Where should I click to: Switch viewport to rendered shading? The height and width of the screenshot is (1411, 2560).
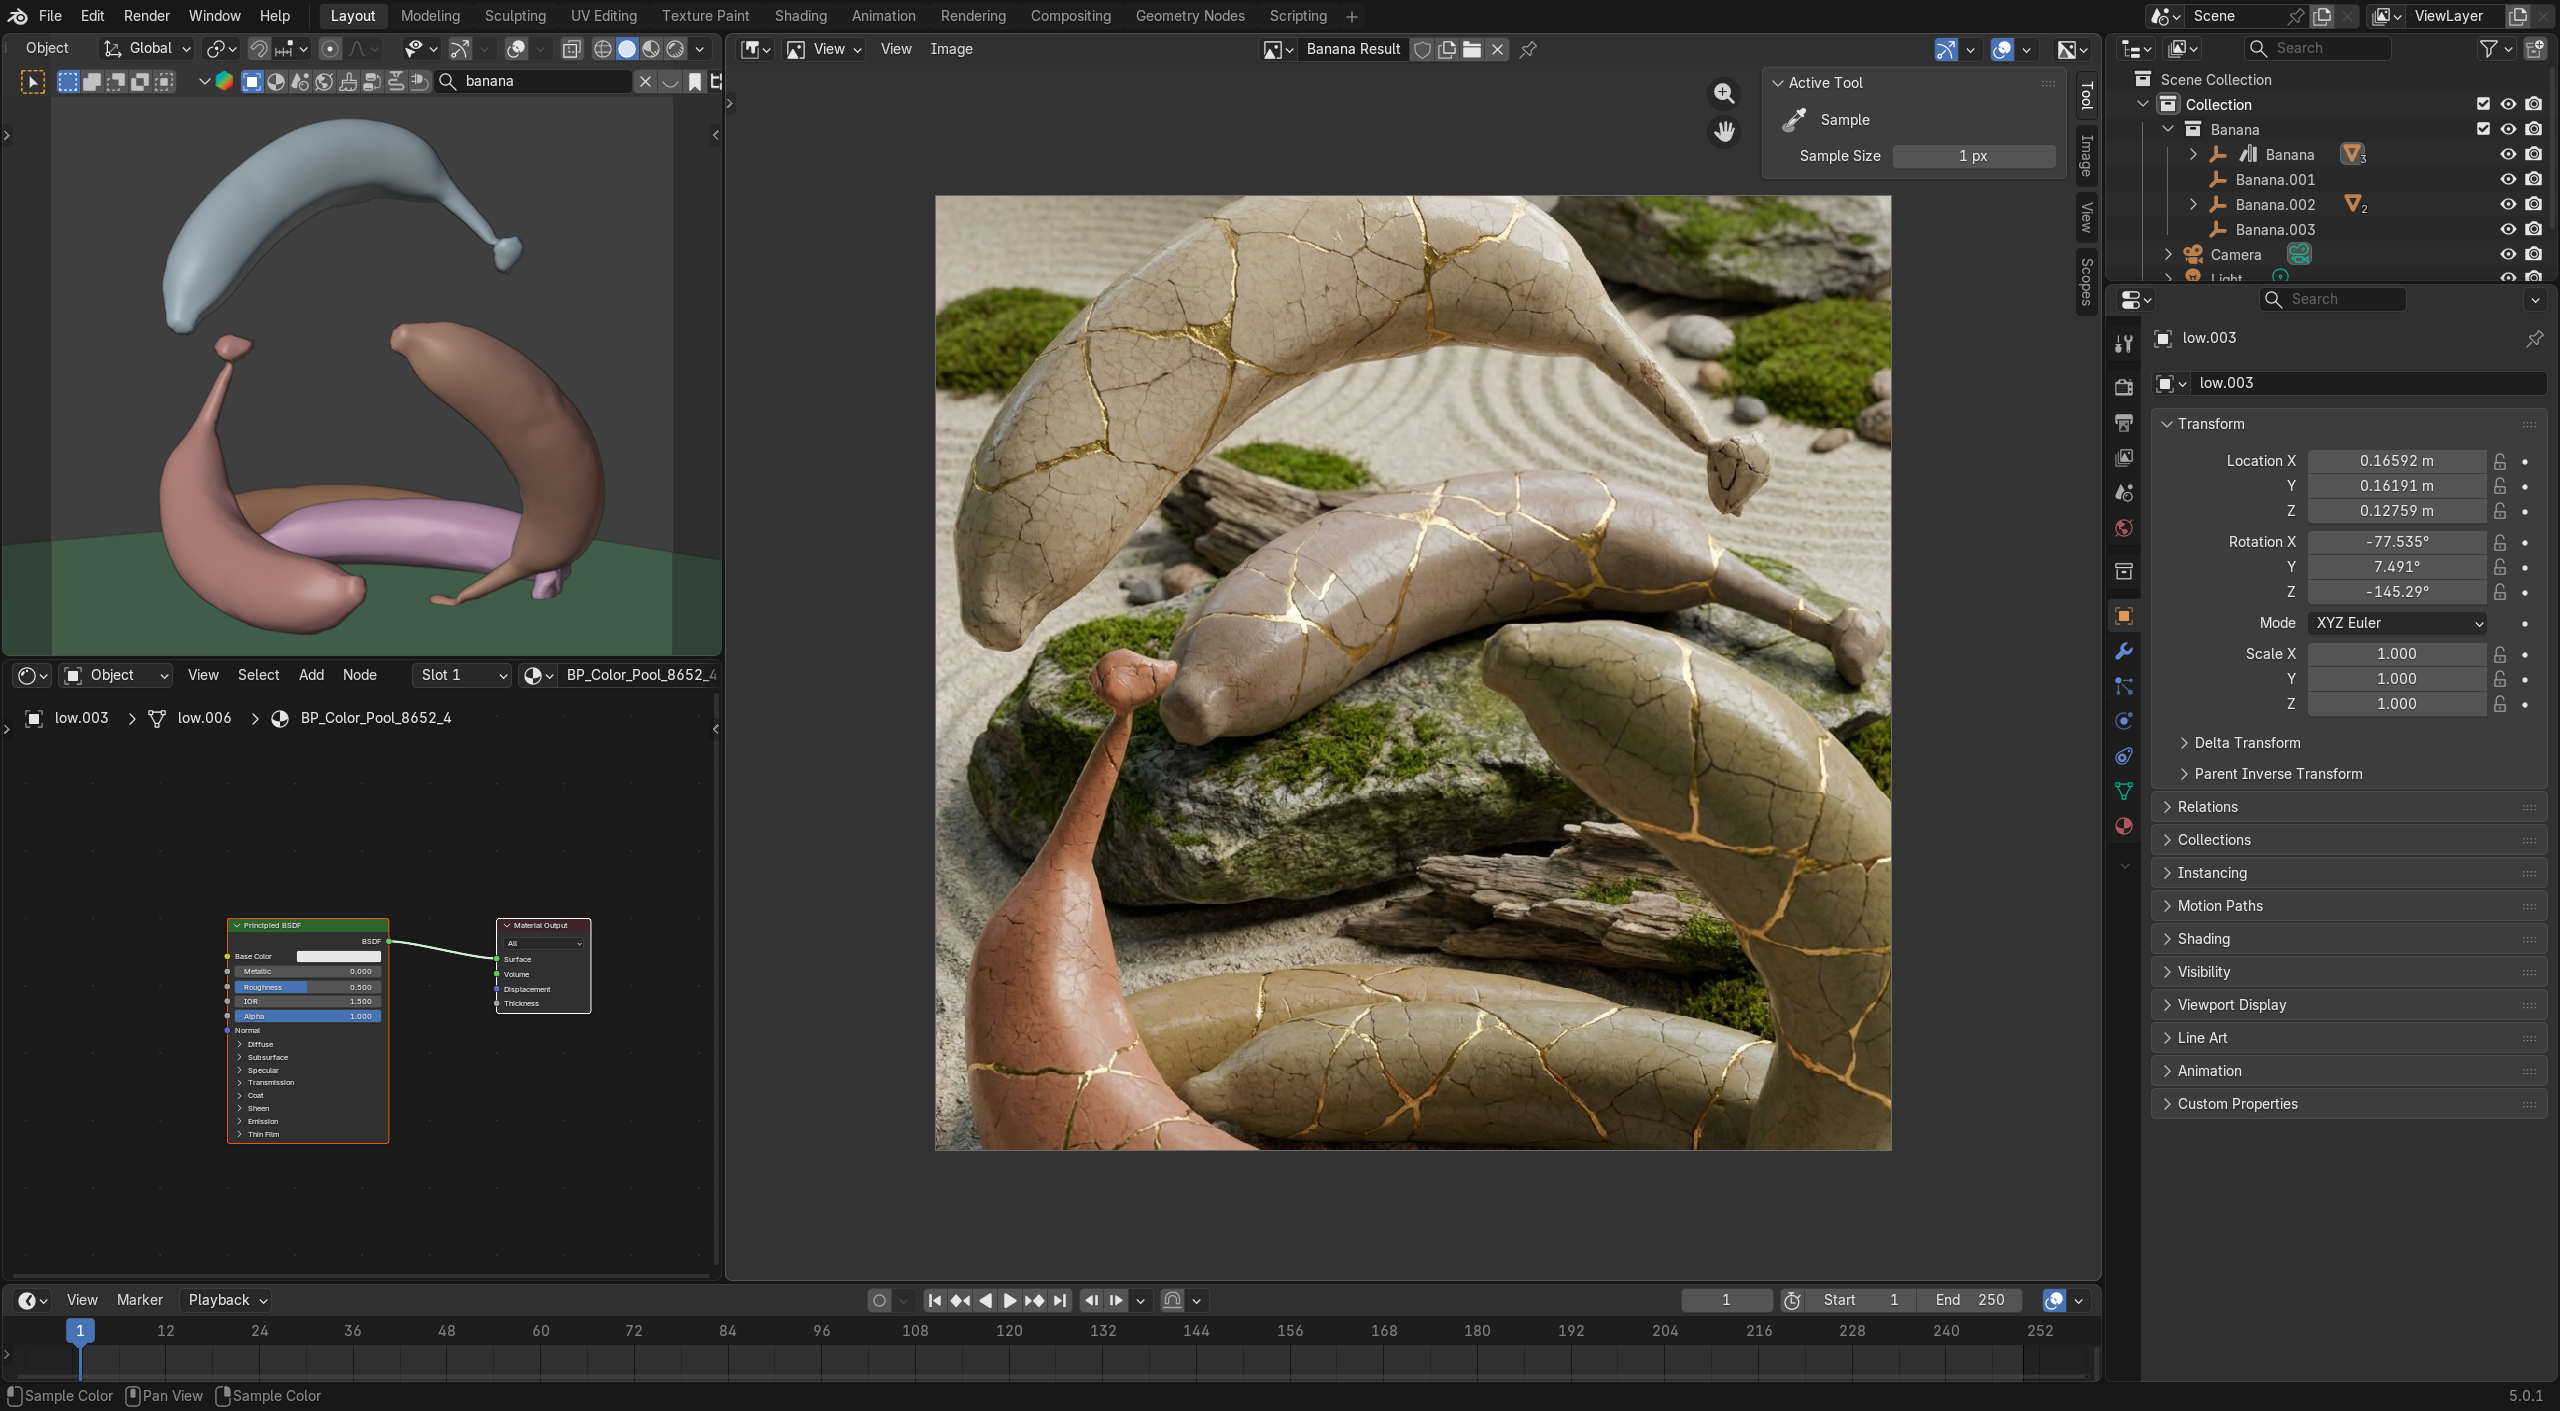(x=676, y=49)
